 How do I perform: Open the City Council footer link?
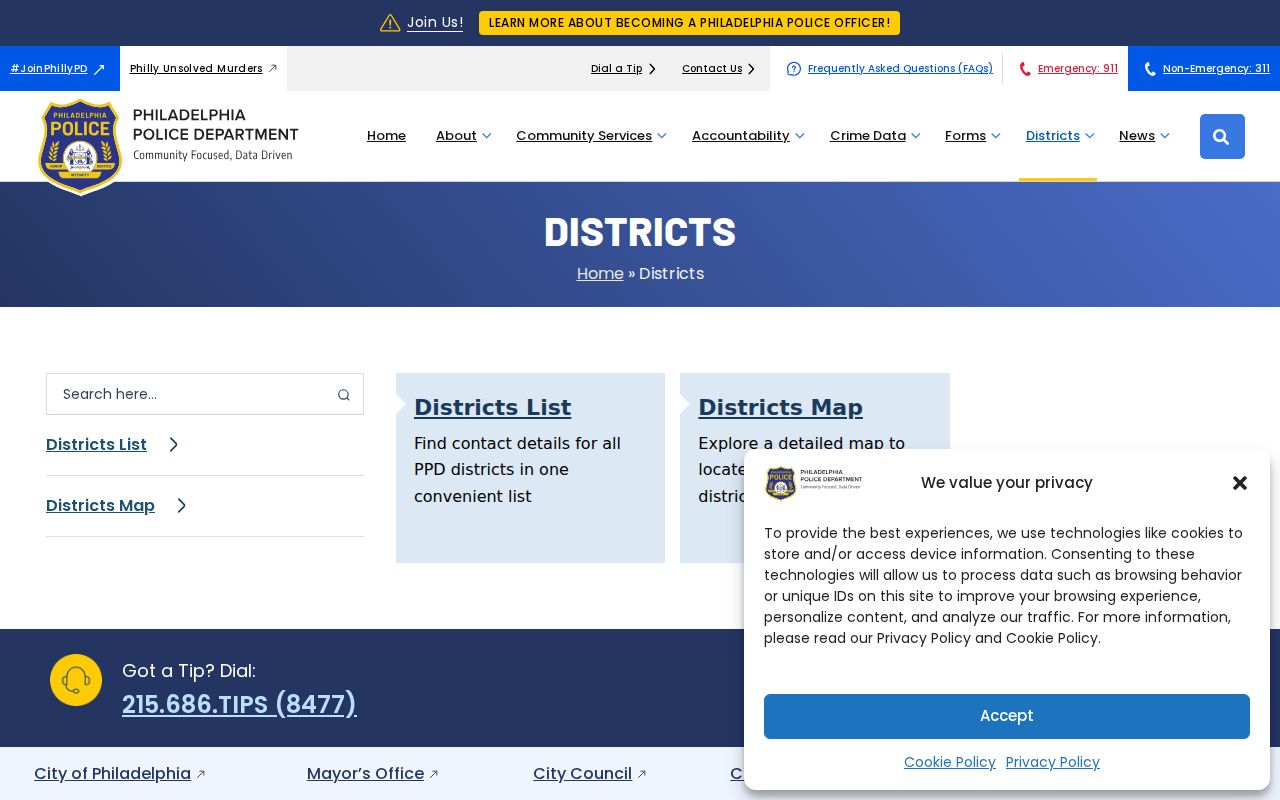pyautogui.click(x=582, y=774)
